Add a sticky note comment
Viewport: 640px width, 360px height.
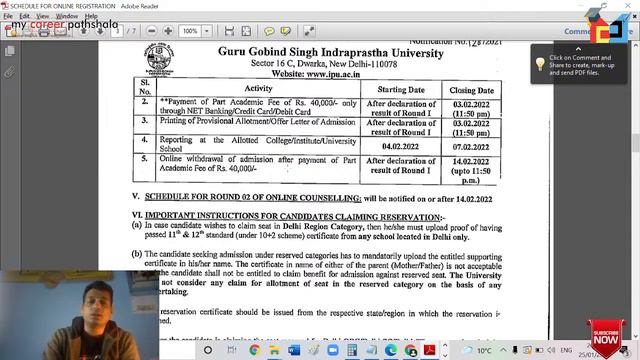(x=269, y=31)
